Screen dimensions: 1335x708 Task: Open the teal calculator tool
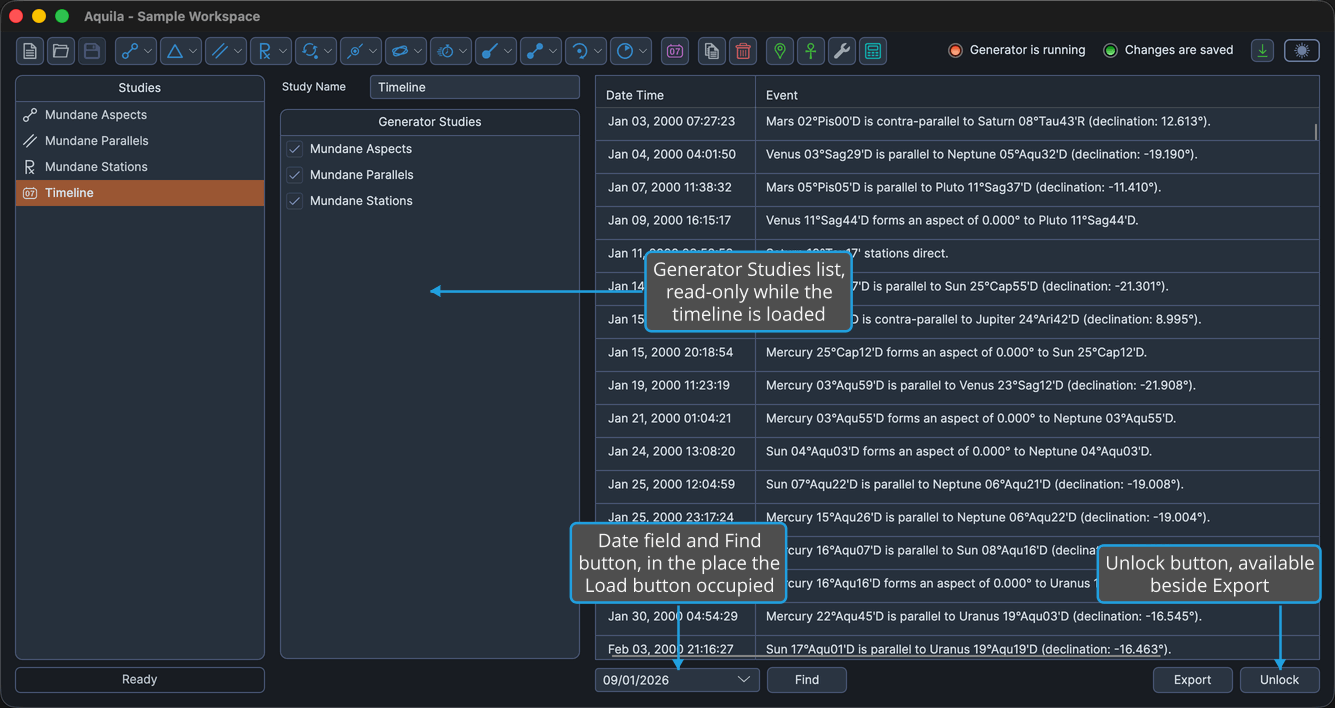(x=873, y=51)
